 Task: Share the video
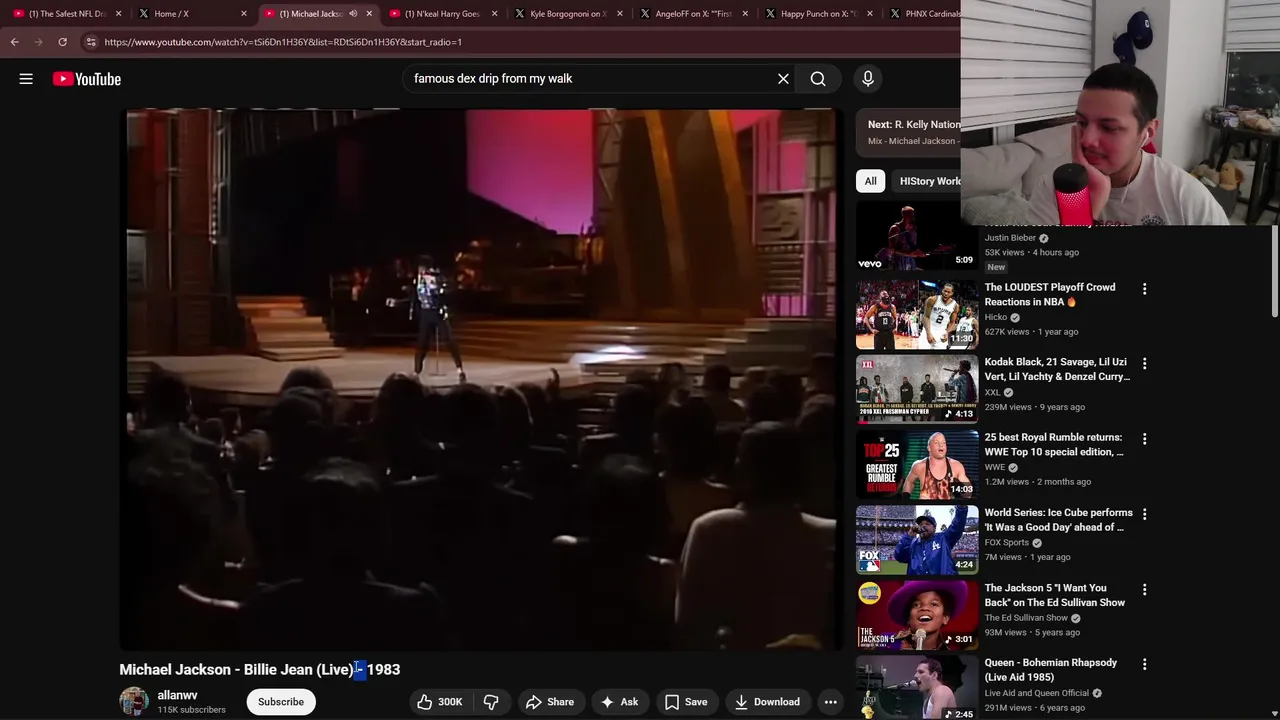(x=550, y=702)
